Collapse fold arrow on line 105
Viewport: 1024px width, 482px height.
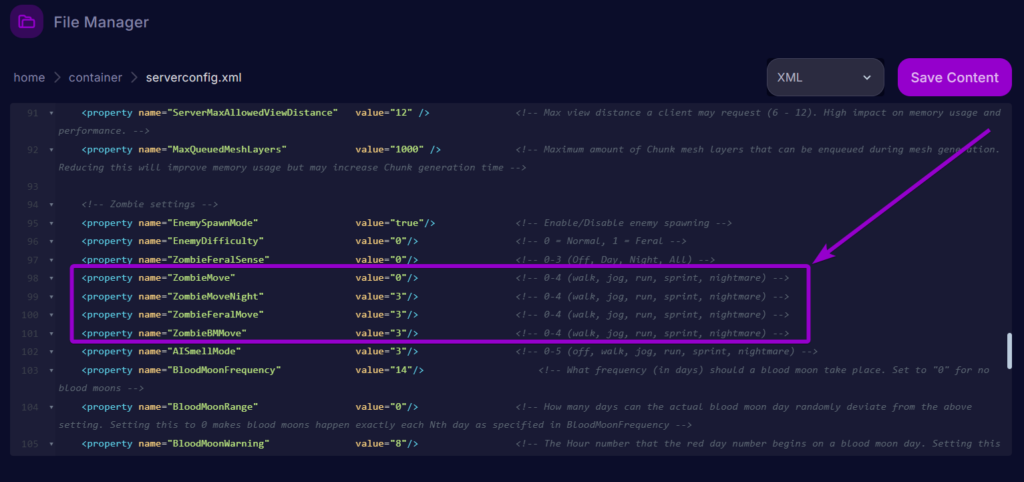point(51,443)
